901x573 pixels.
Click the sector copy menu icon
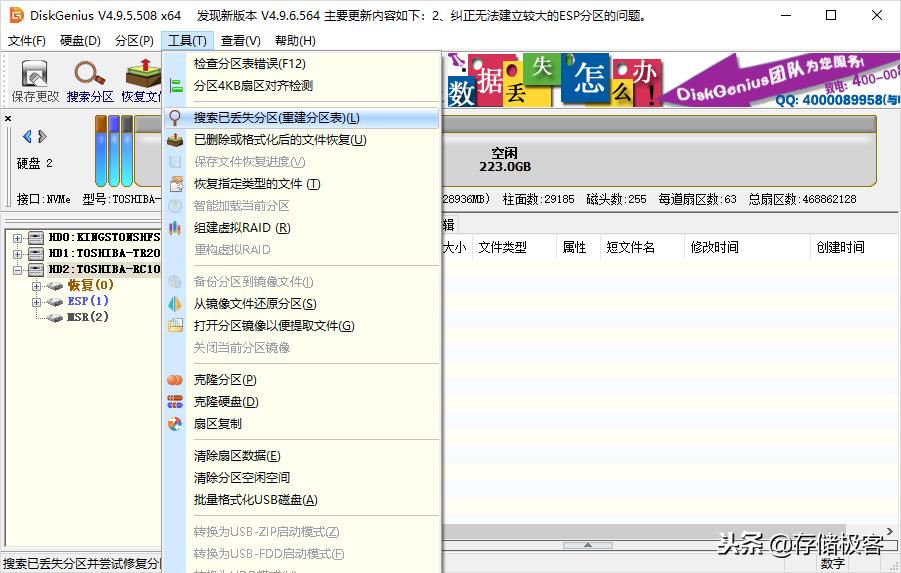click(175, 424)
